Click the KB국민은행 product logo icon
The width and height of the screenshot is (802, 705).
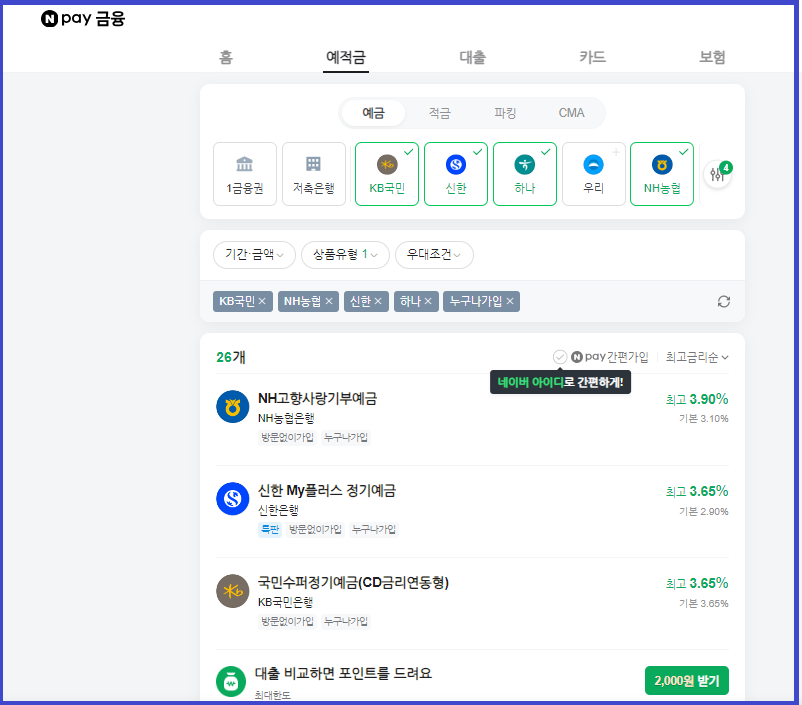tap(233, 590)
